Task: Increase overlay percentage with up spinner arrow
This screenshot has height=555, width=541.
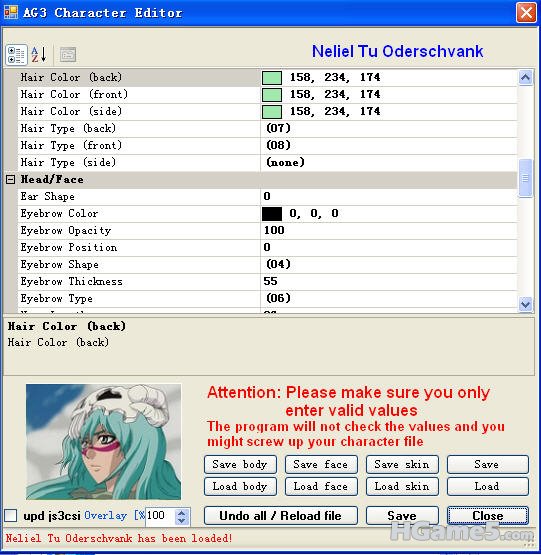Action: point(182,512)
